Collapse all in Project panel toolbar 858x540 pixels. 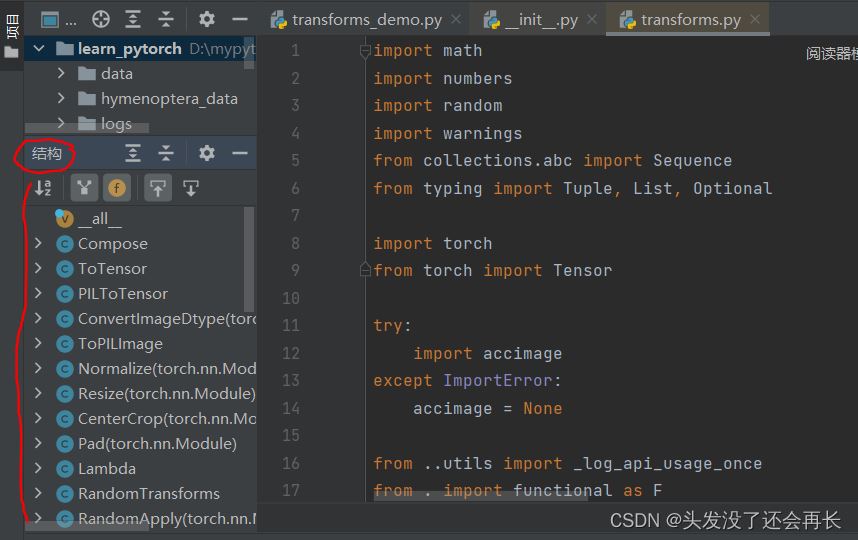(166, 19)
